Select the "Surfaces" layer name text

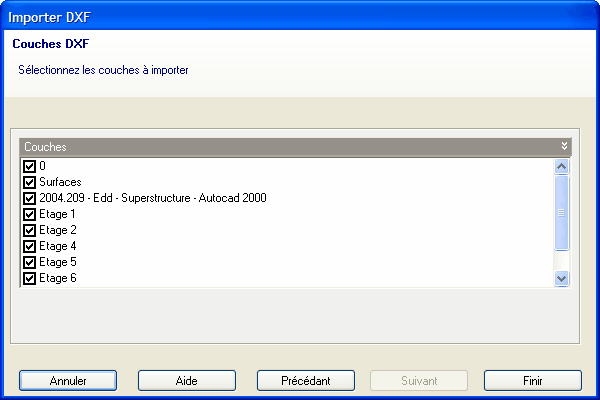coord(60,182)
